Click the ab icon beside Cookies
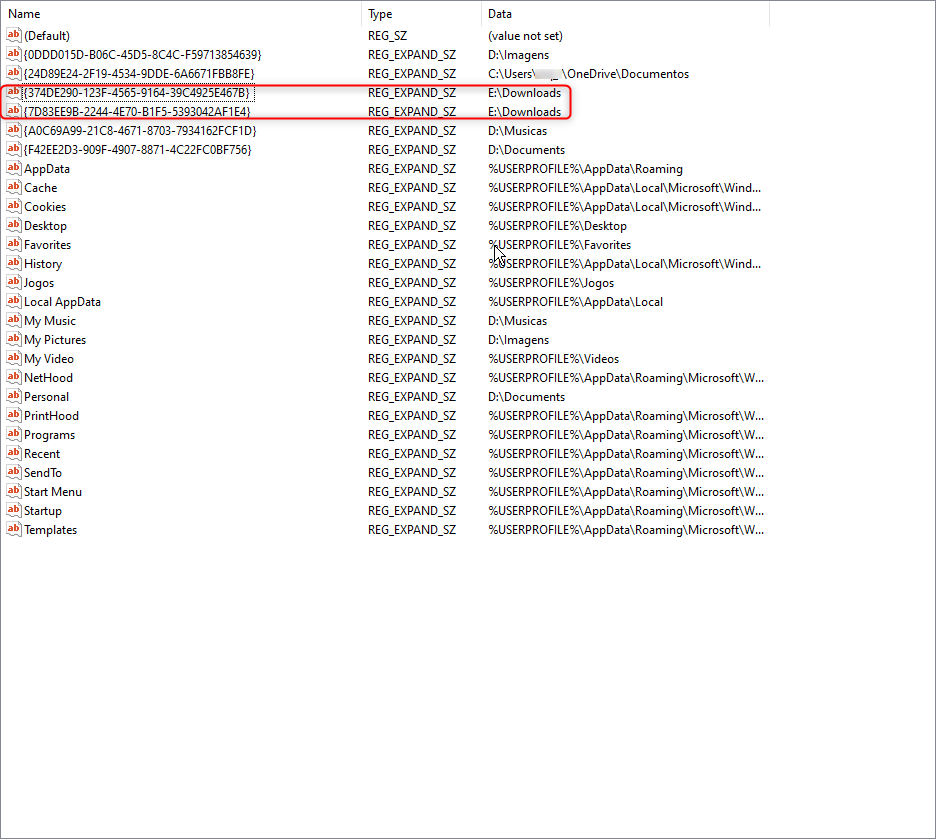The image size is (936, 839). point(12,206)
